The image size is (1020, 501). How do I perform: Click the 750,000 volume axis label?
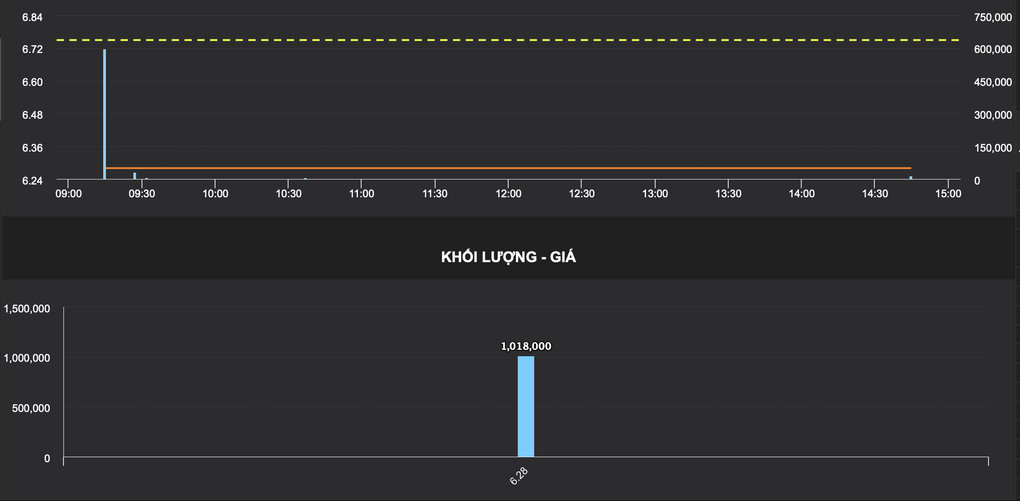(993, 18)
